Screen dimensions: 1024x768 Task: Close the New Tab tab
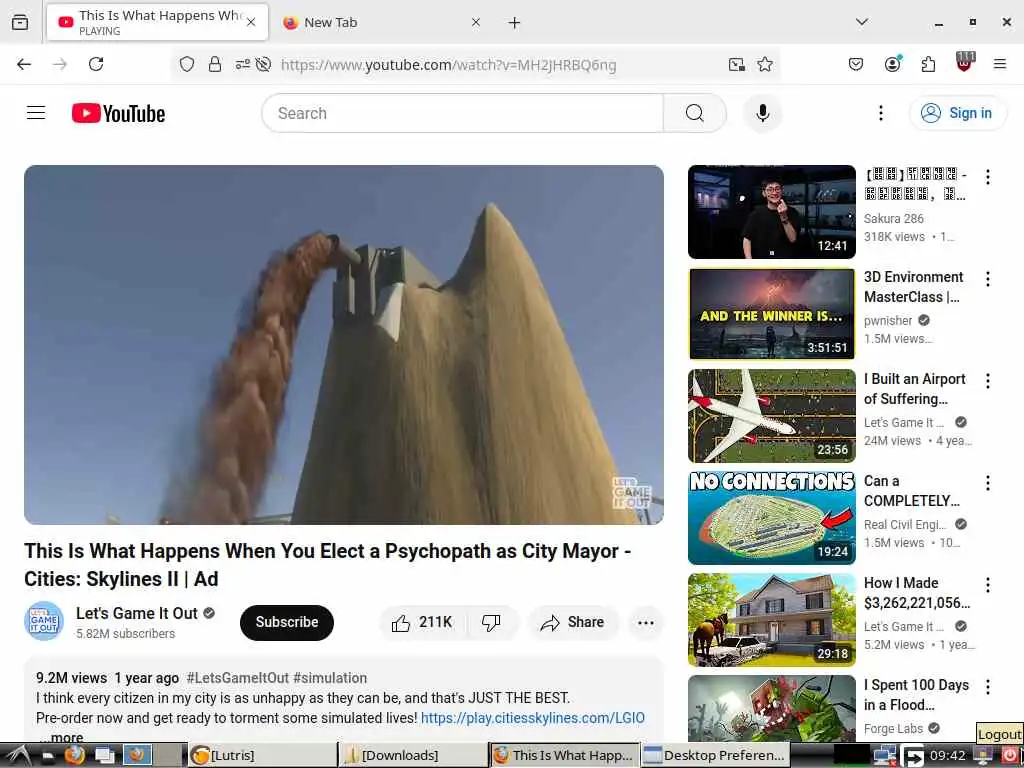click(x=475, y=22)
